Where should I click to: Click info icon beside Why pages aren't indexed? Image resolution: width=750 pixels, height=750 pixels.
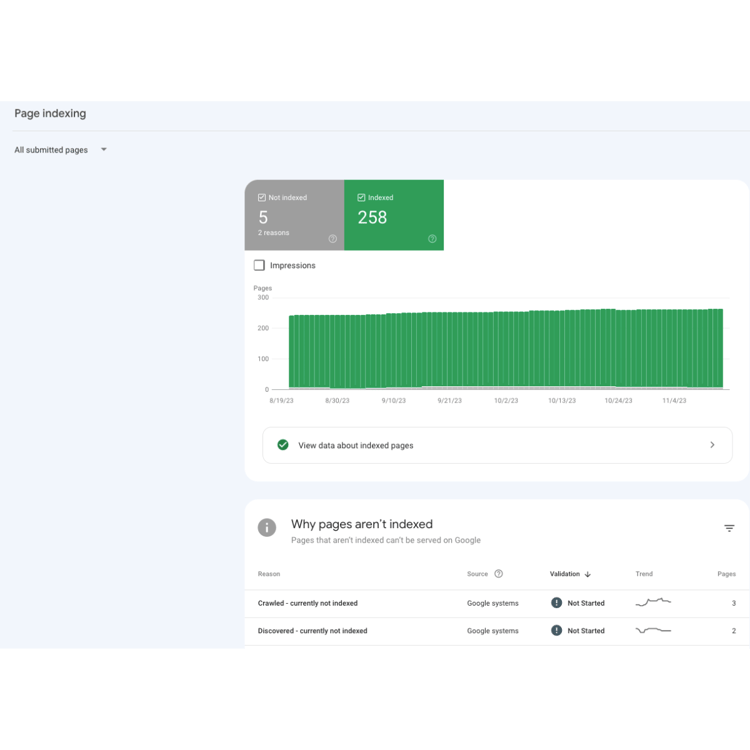click(x=267, y=528)
